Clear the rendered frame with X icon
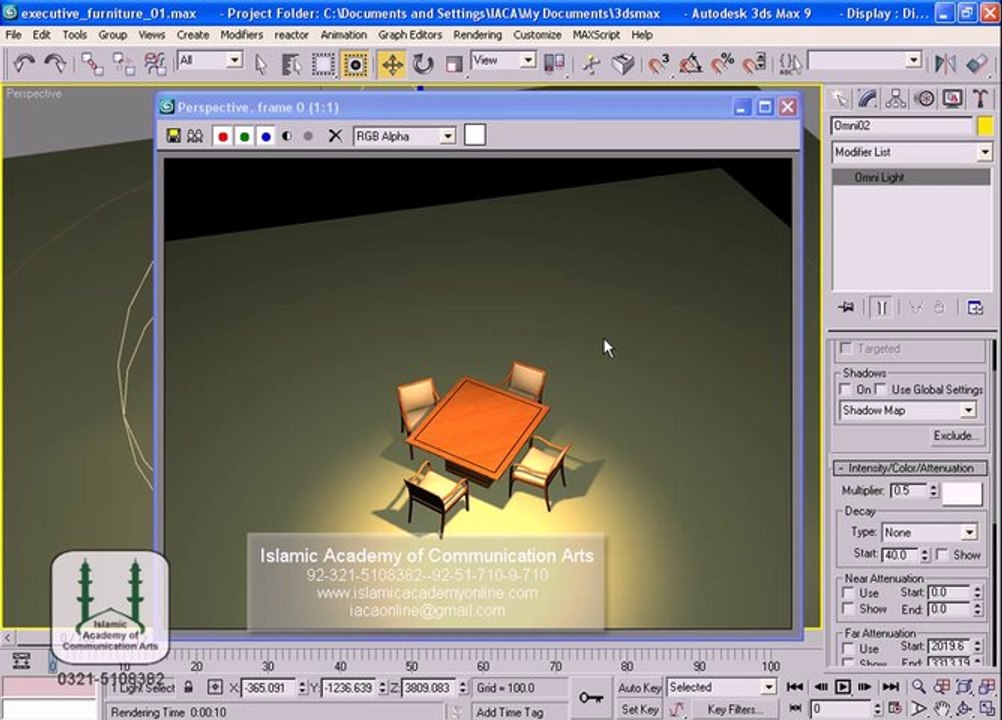This screenshot has height=720, width=1002. [335, 135]
